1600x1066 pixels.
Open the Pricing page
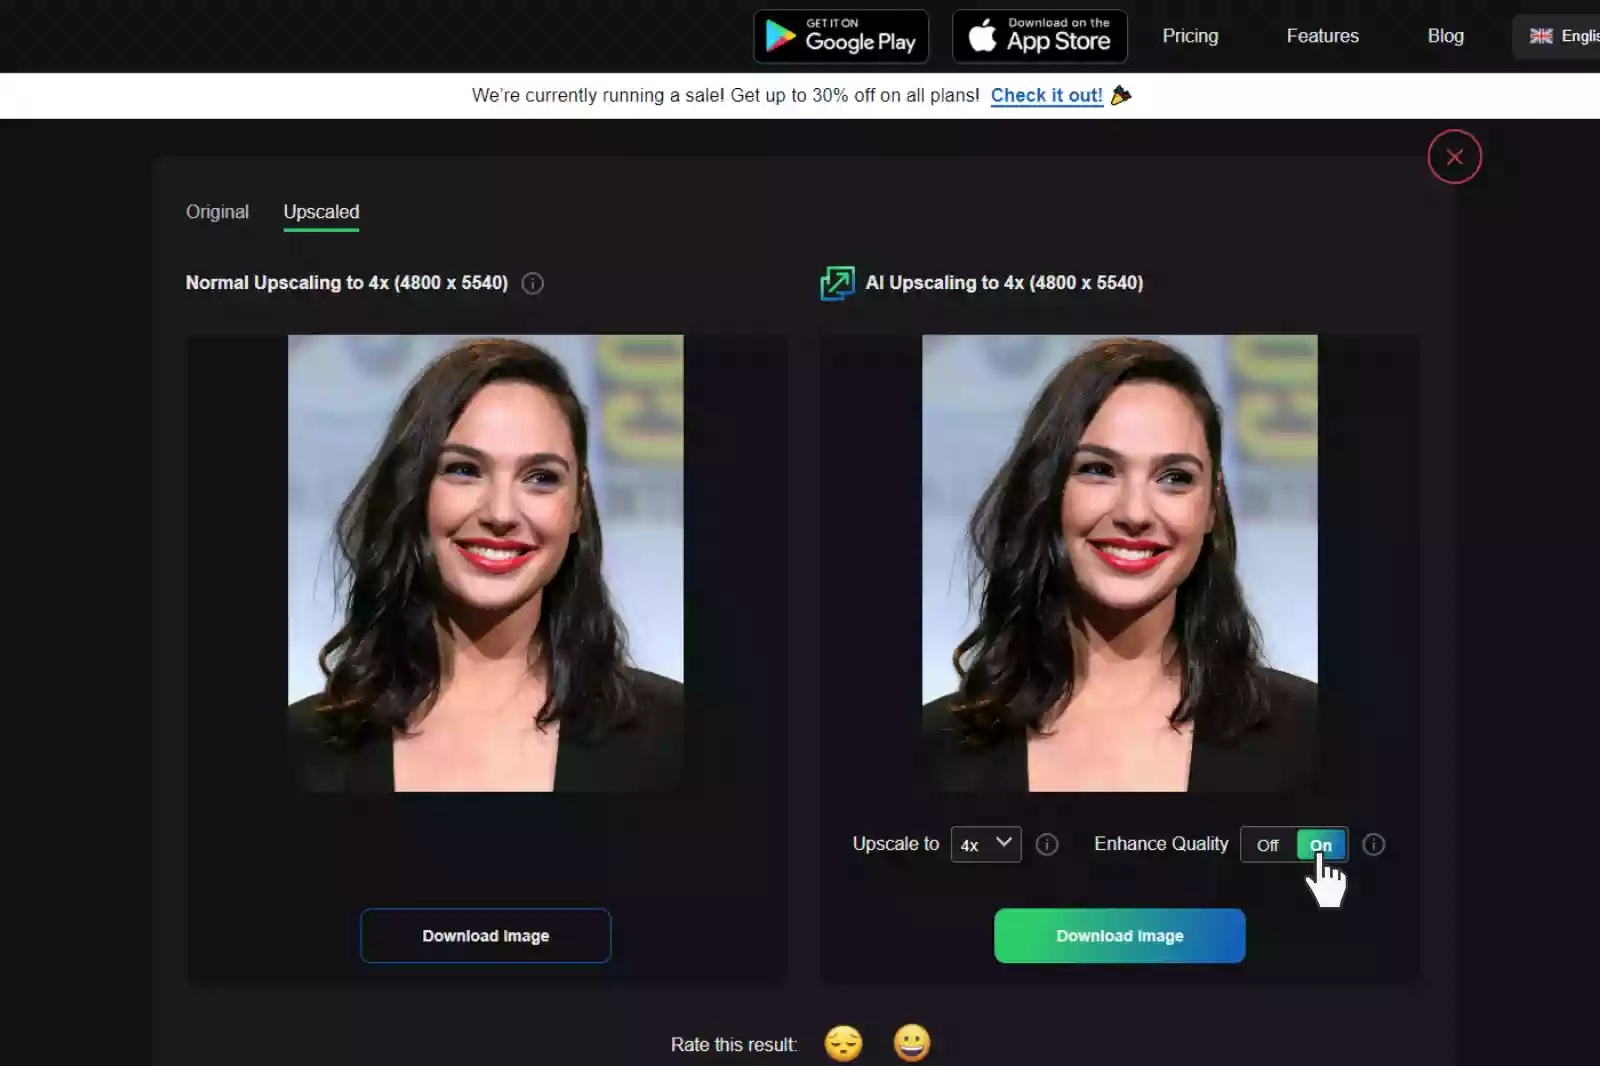coord(1190,36)
